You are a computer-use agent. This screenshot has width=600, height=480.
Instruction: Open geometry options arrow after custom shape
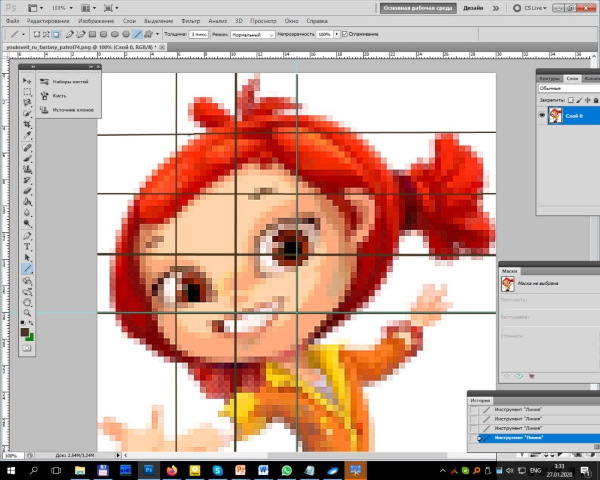tap(157, 34)
